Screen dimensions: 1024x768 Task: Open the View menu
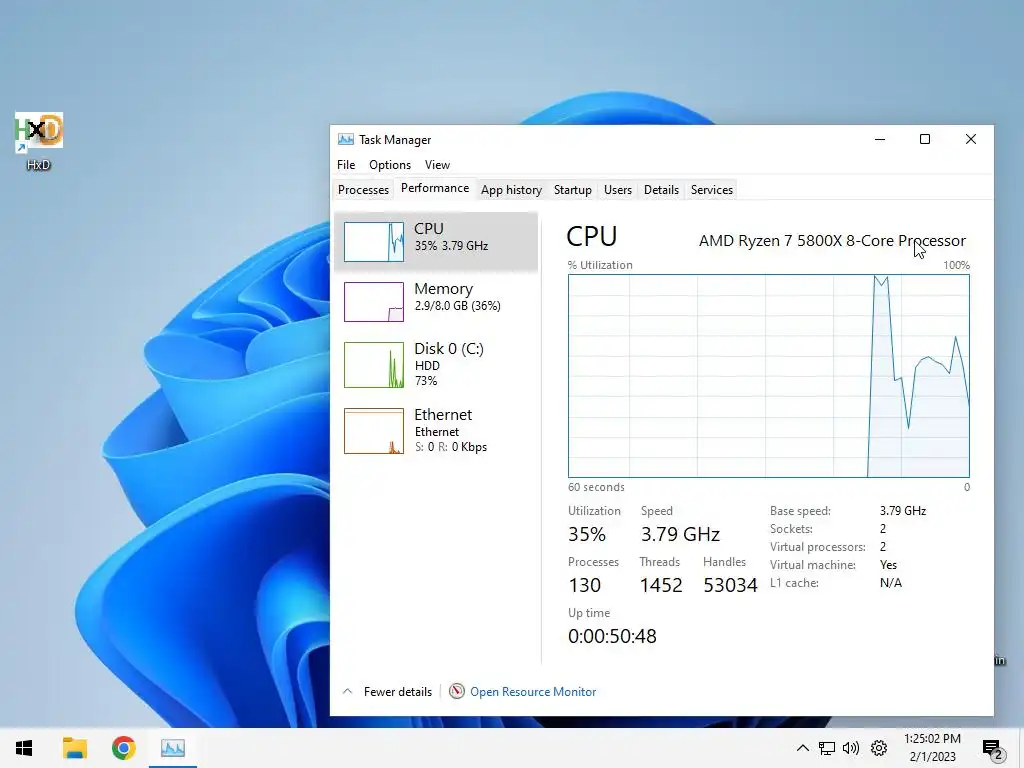pyautogui.click(x=438, y=165)
